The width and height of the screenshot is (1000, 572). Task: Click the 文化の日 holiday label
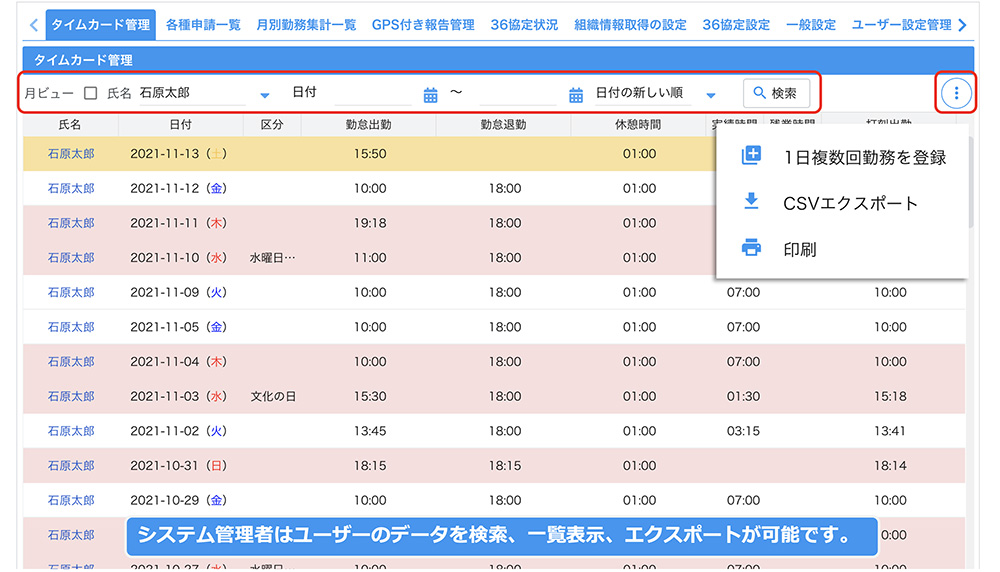[x=273, y=396]
